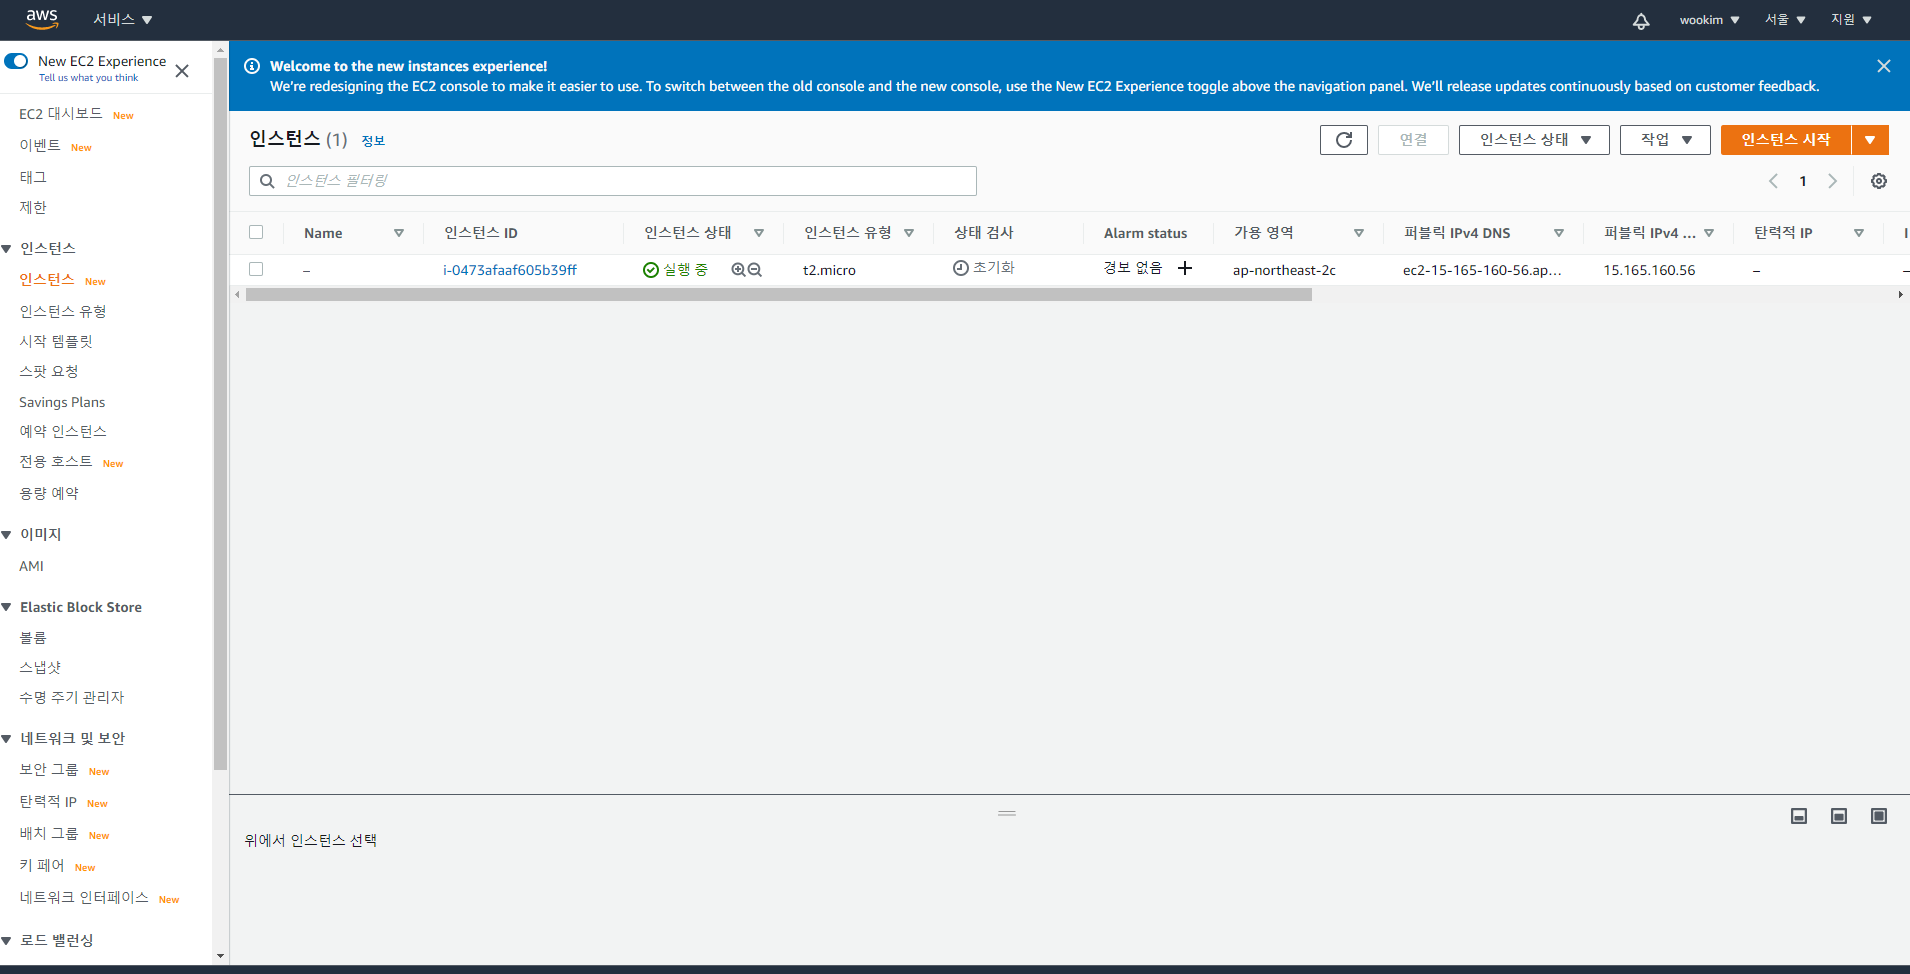Select all instances checkbox
1910x974 pixels.
256,232
